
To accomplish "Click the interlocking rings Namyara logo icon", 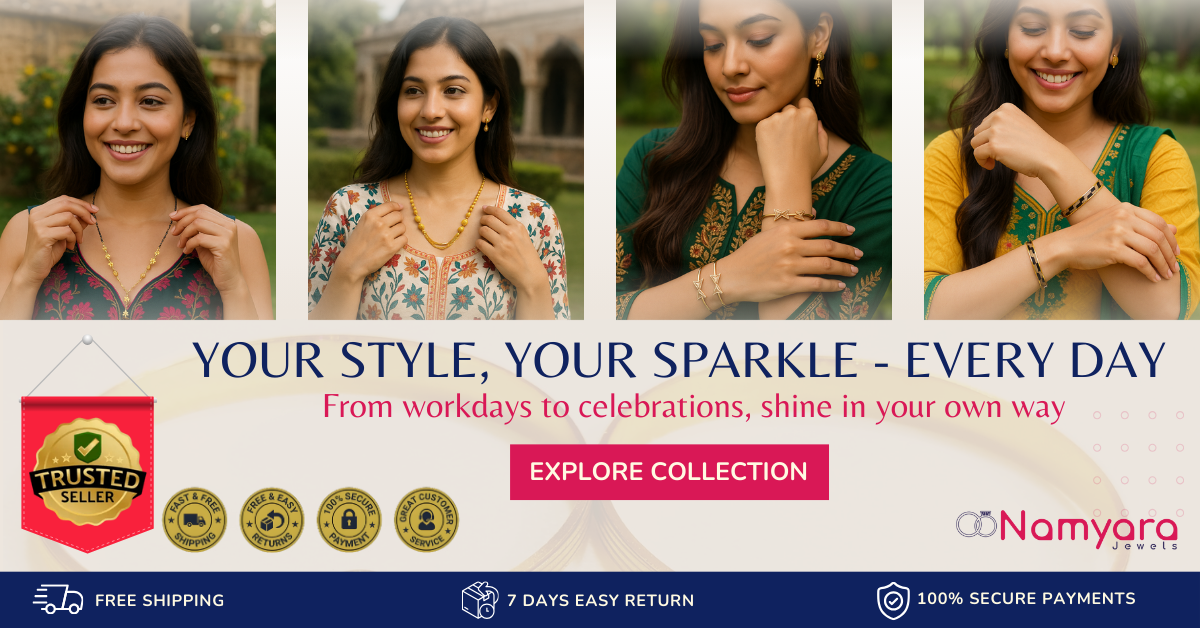I will point(976,524).
